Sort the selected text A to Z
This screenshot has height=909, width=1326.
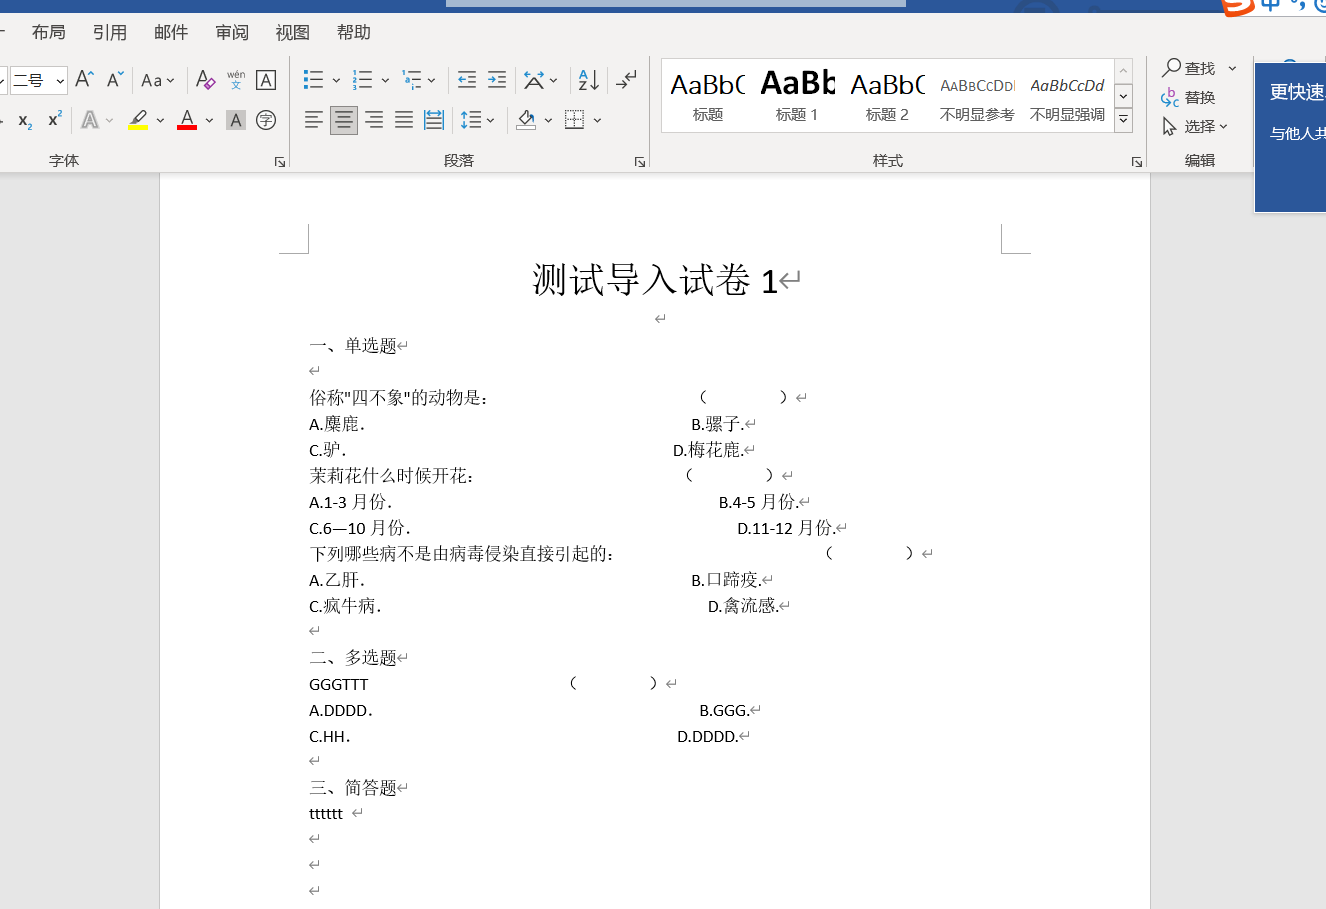point(589,80)
